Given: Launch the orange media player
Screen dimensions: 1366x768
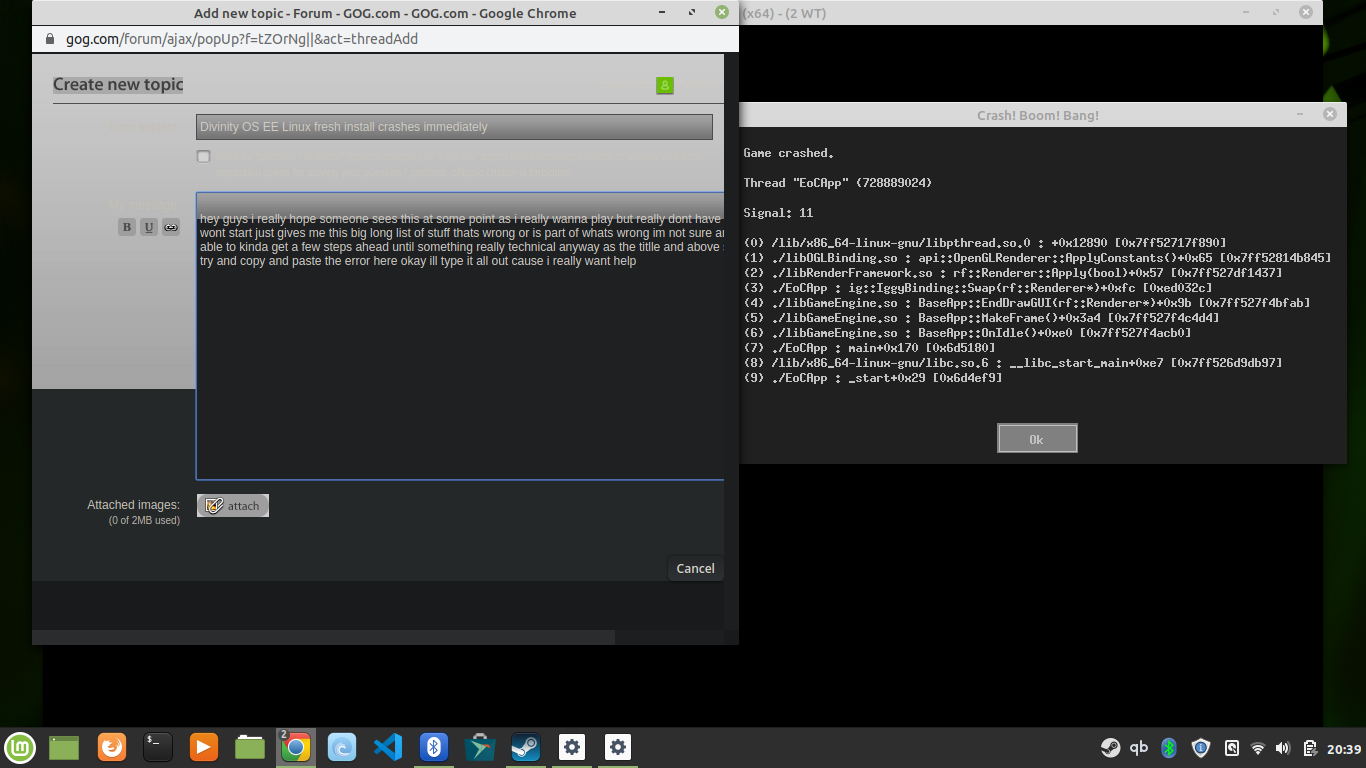Looking at the screenshot, I should pos(204,747).
